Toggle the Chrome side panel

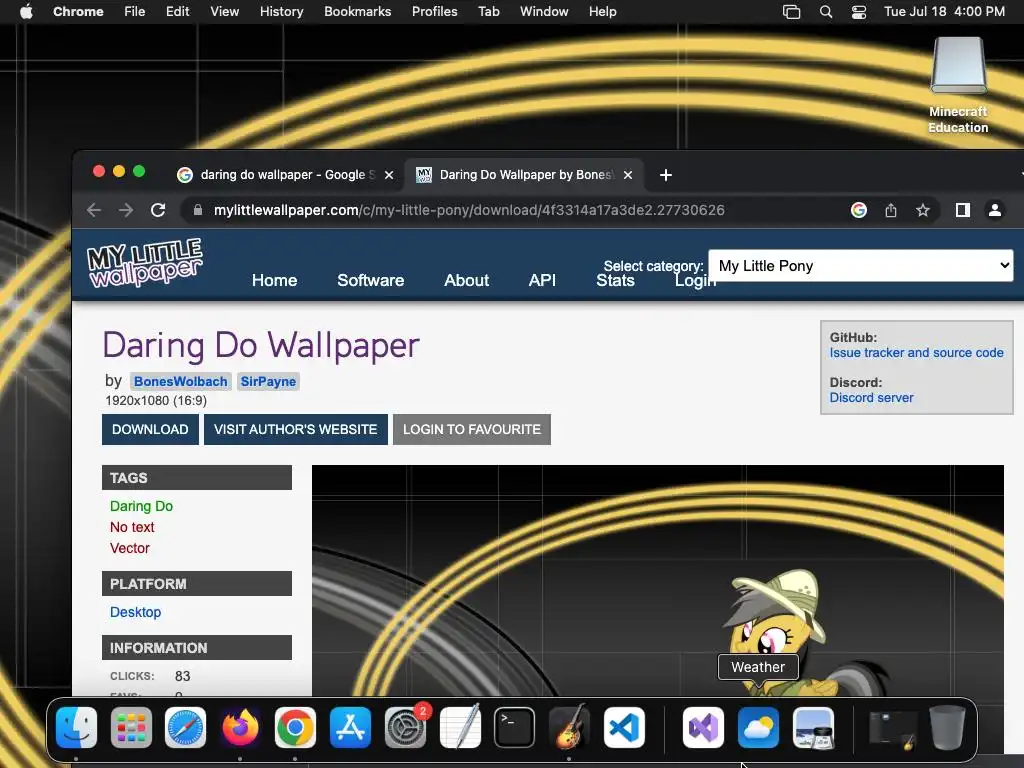[x=963, y=210]
